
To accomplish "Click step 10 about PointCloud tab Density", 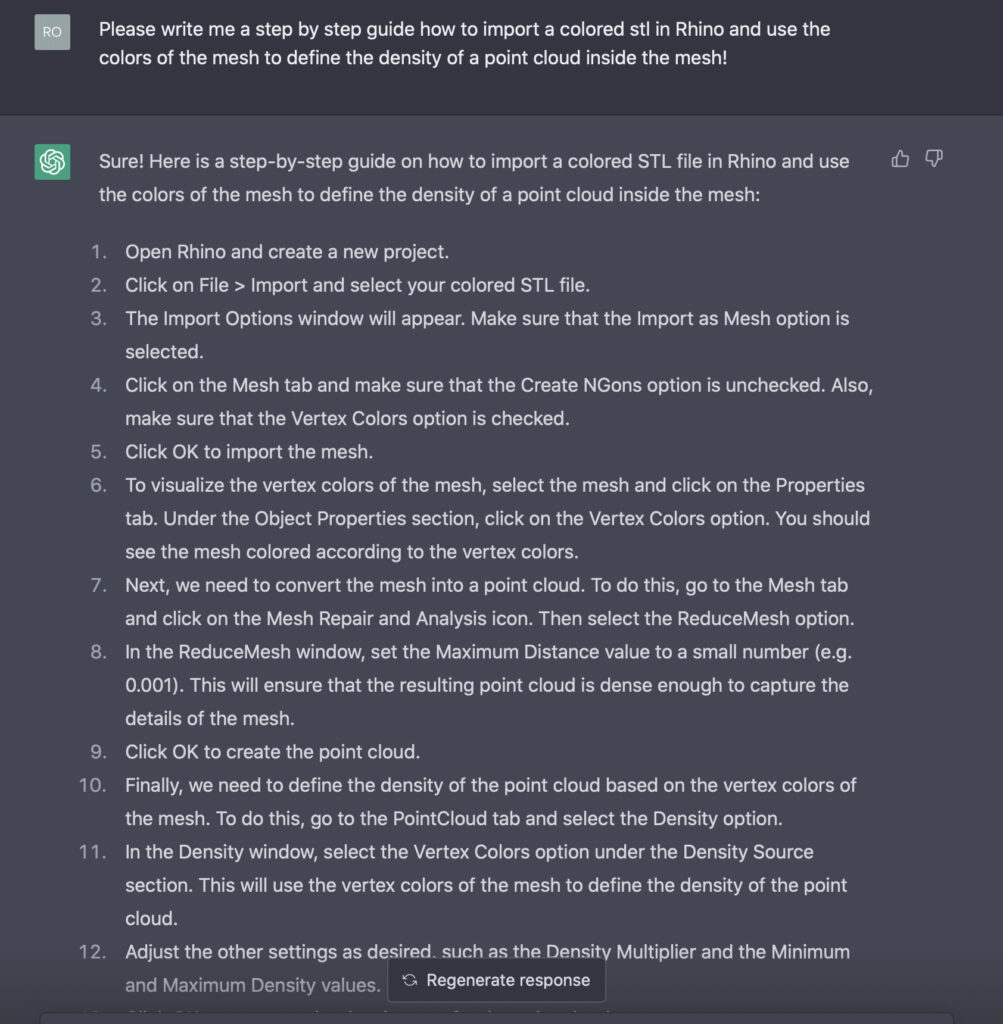I will pyautogui.click(x=490, y=802).
